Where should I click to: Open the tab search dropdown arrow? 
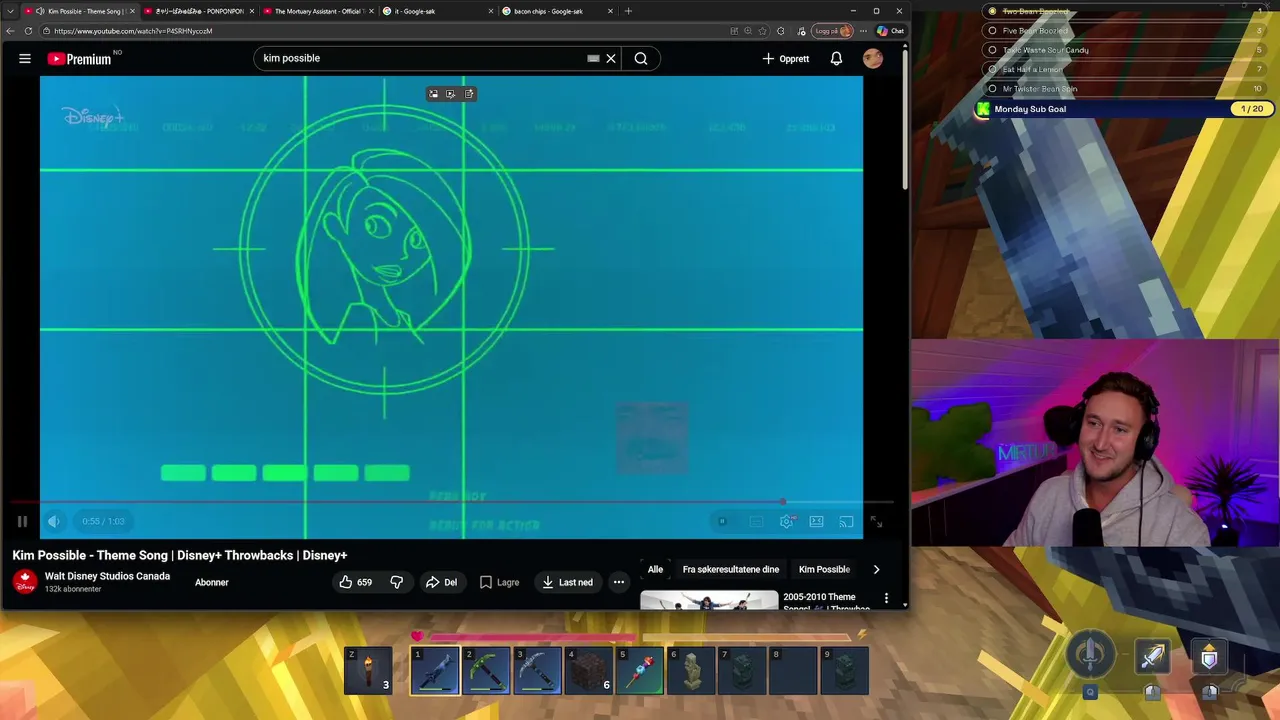(x=10, y=11)
